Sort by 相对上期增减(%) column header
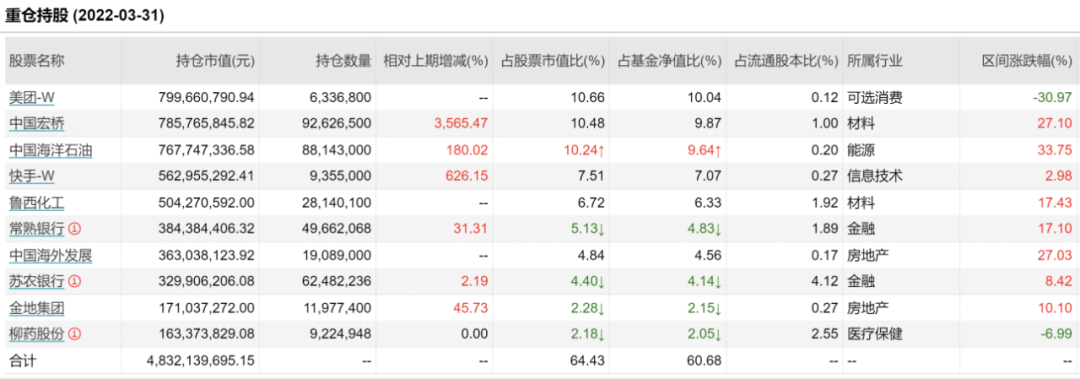The height and width of the screenshot is (379, 1080). [436, 61]
